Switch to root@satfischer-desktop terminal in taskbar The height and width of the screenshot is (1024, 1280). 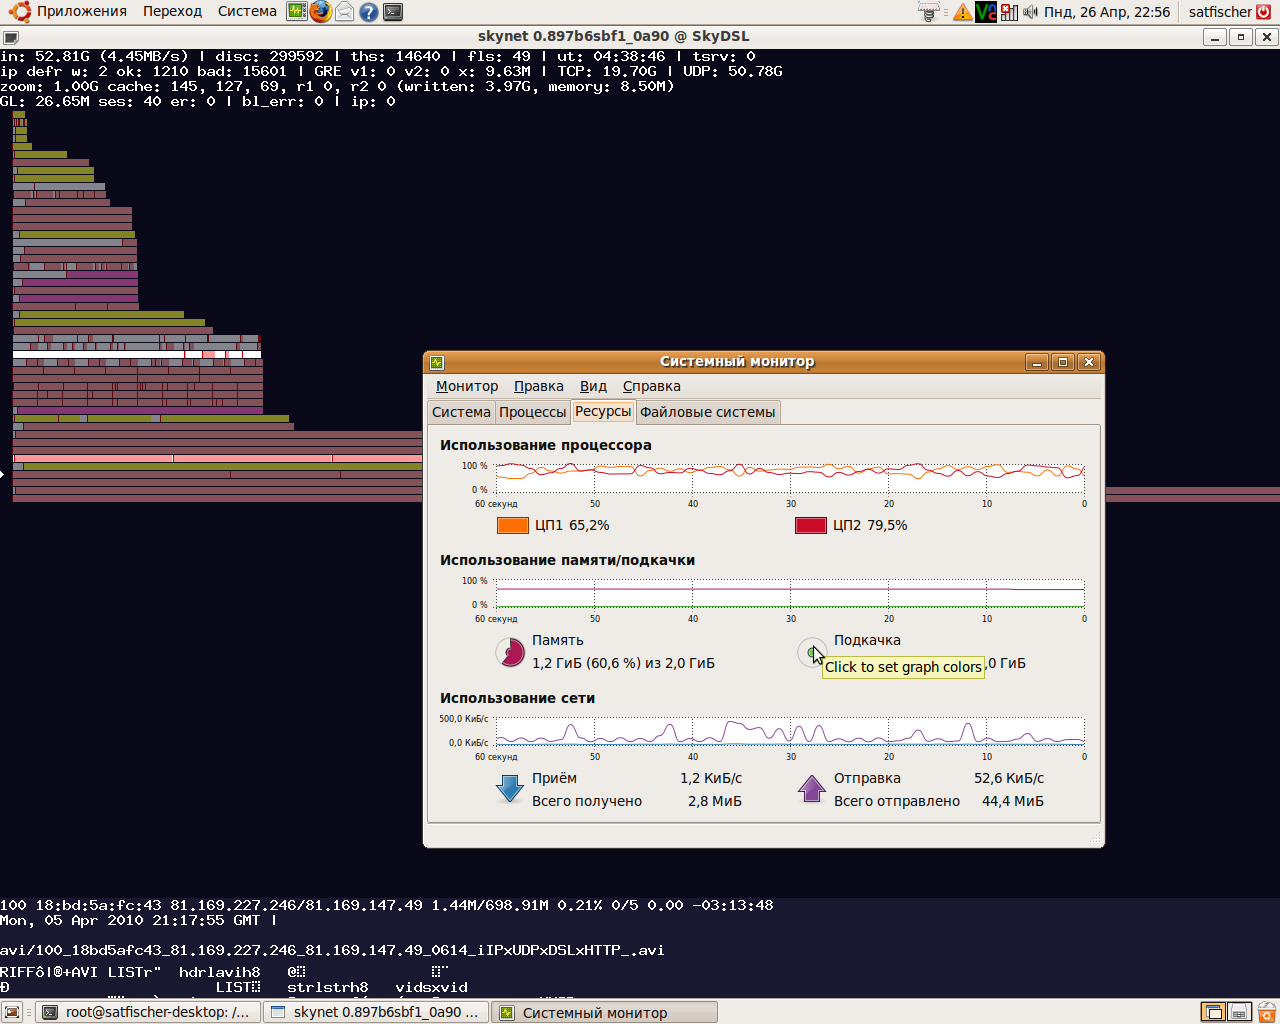click(148, 1012)
